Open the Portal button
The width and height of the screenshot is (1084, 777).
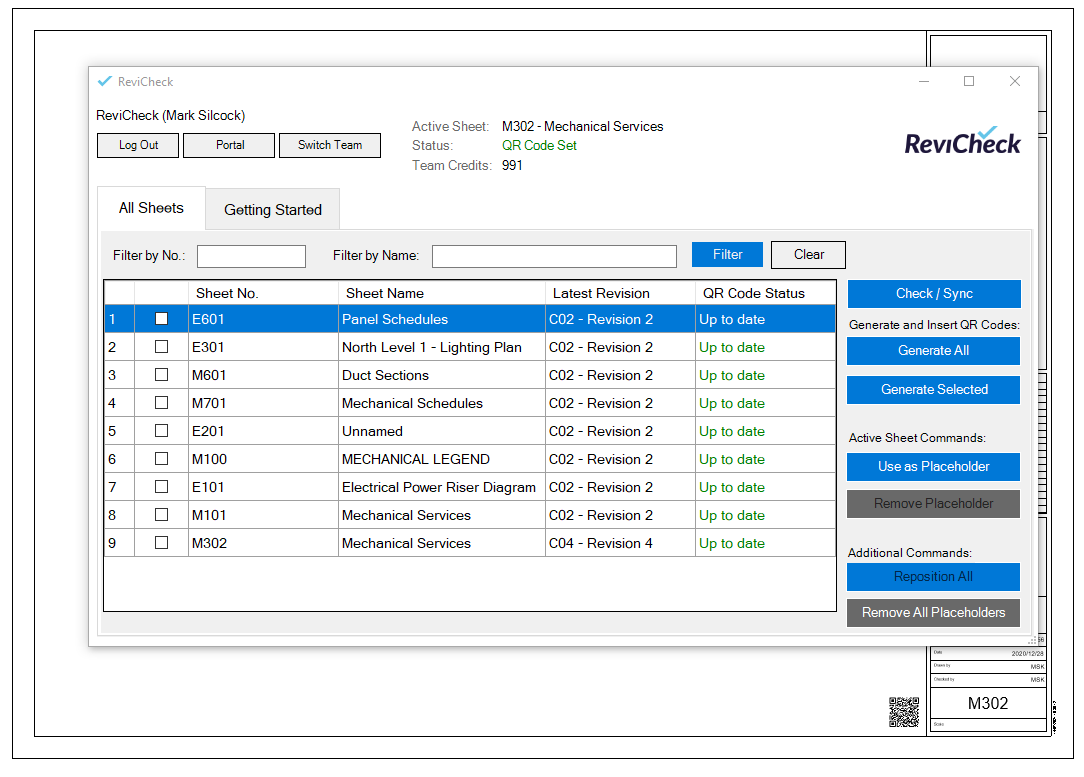(x=229, y=145)
